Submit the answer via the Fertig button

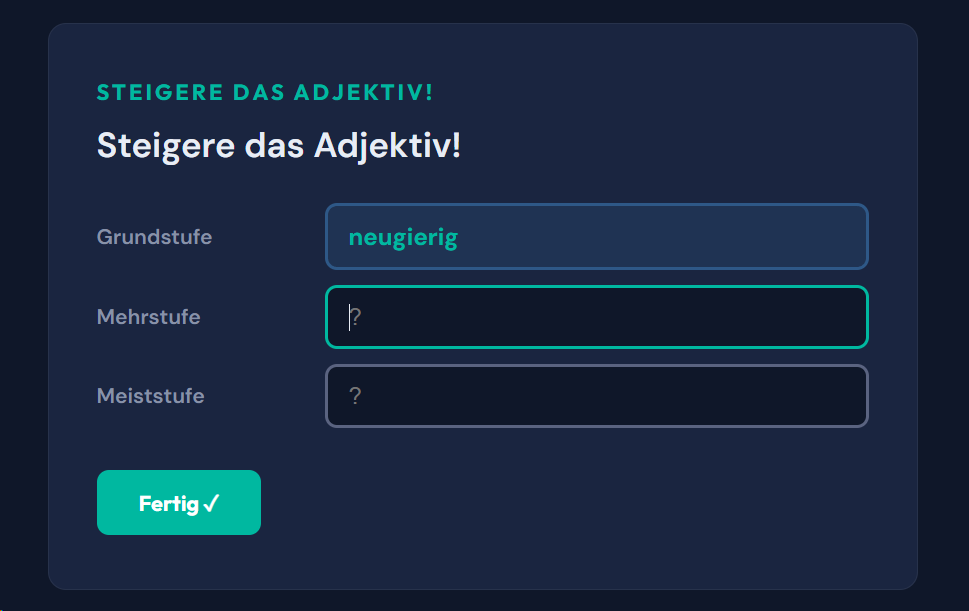178,503
